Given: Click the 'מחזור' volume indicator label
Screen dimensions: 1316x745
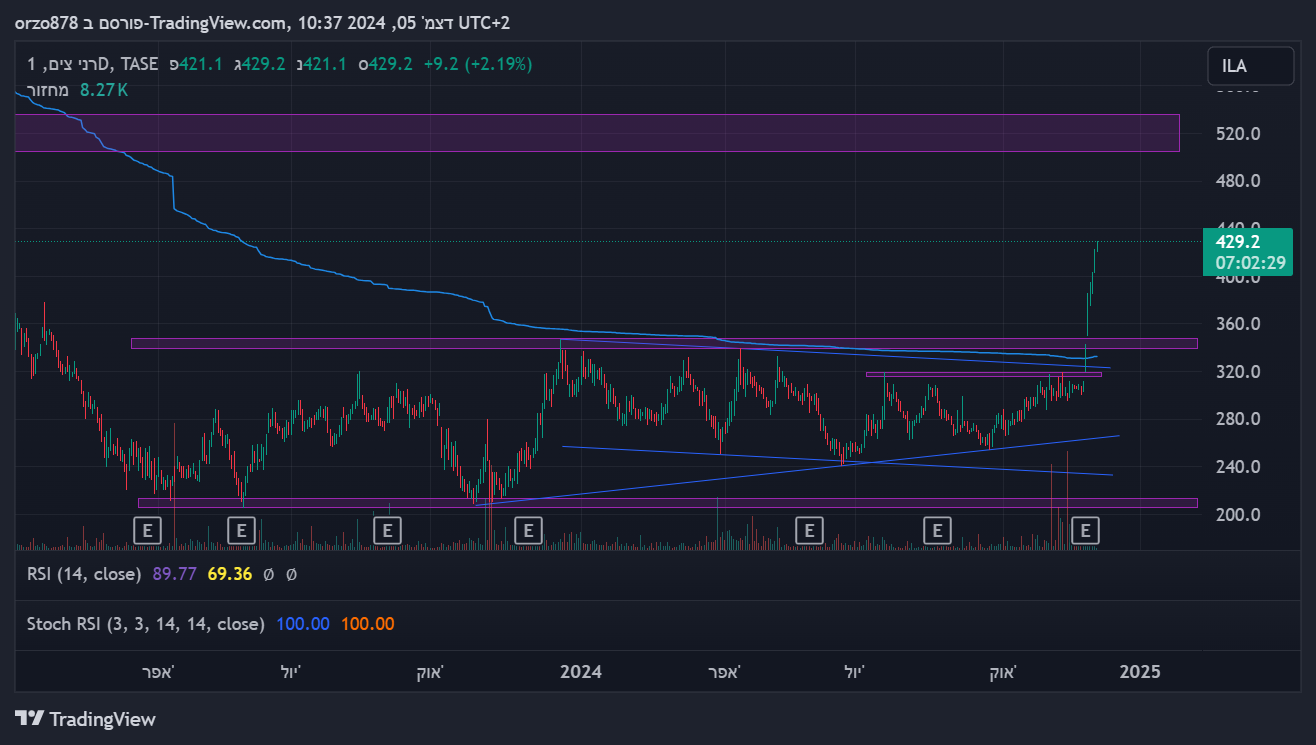Looking at the screenshot, I should (x=47, y=90).
